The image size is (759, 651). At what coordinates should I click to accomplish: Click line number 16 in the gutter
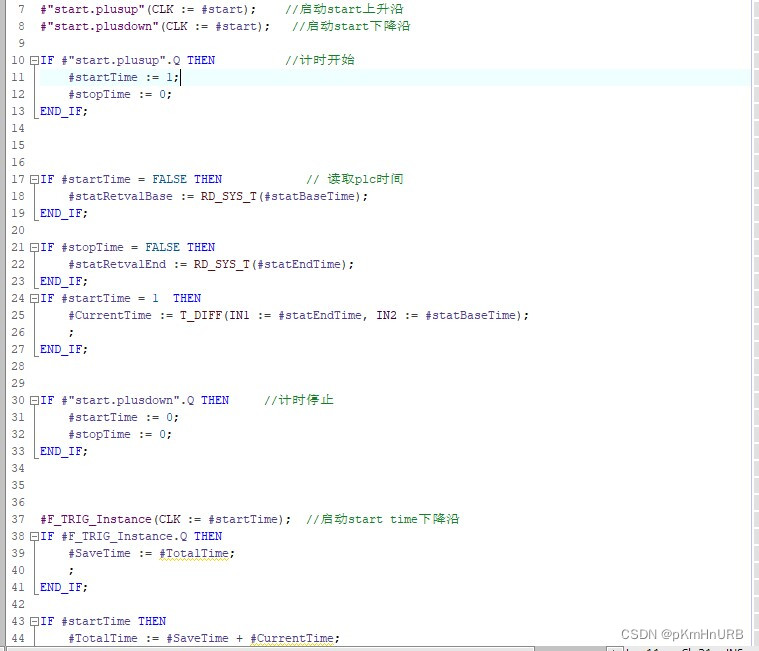pyautogui.click(x=18, y=162)
